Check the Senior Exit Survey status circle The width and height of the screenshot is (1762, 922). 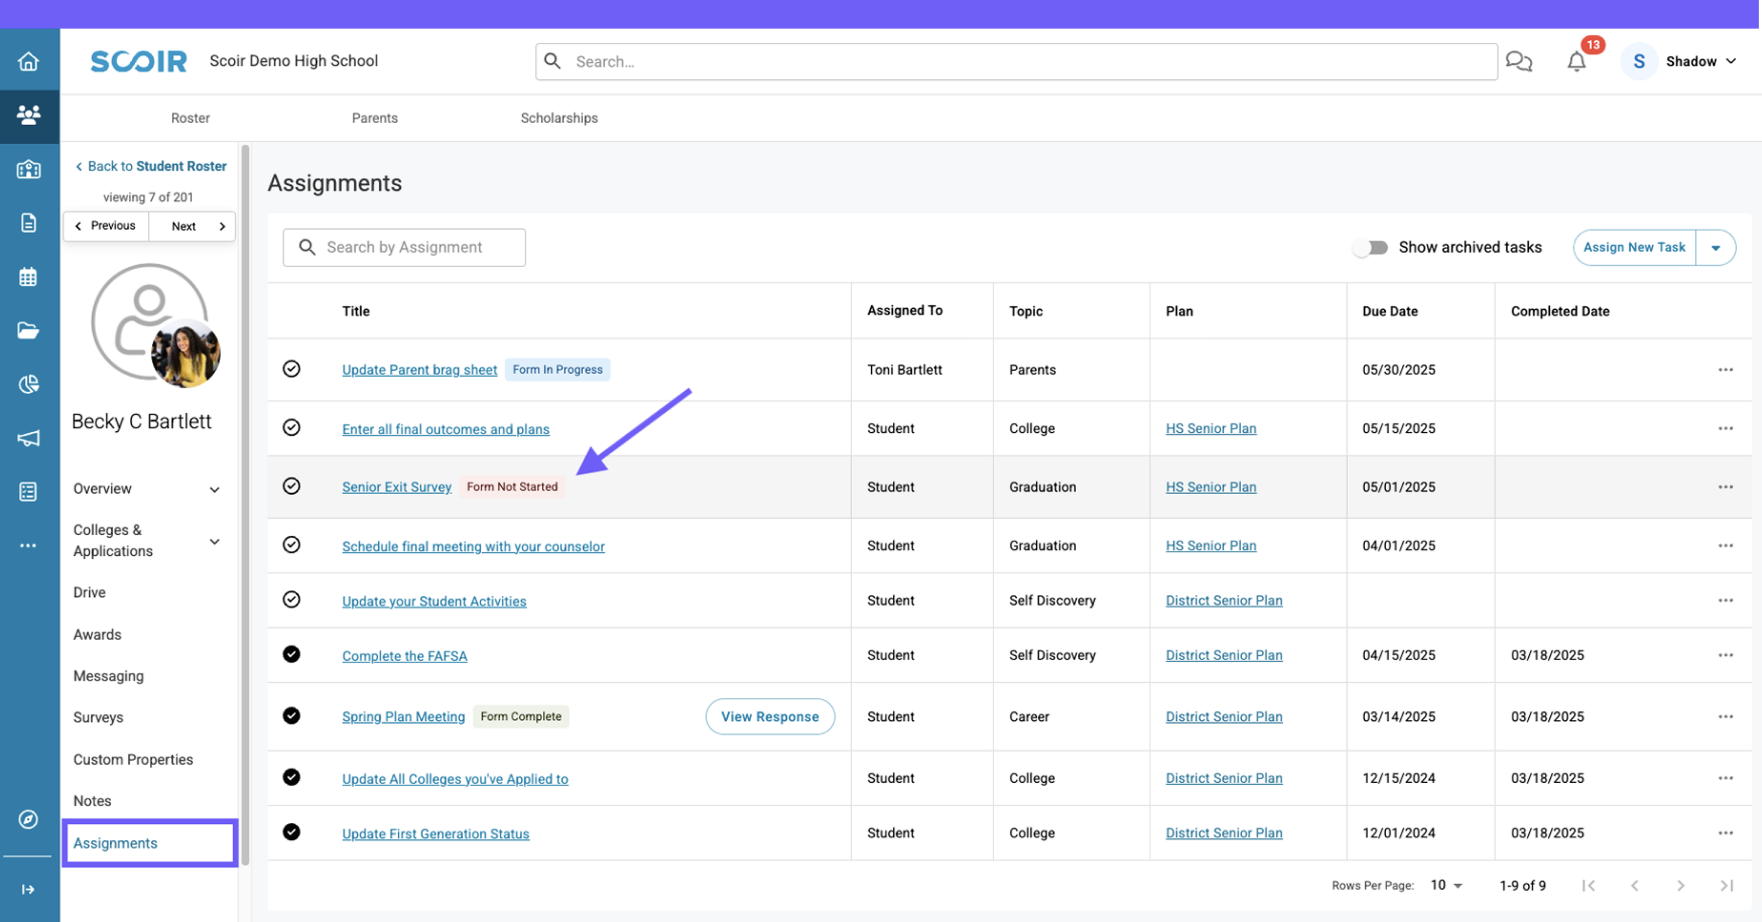tap(291, 486)
